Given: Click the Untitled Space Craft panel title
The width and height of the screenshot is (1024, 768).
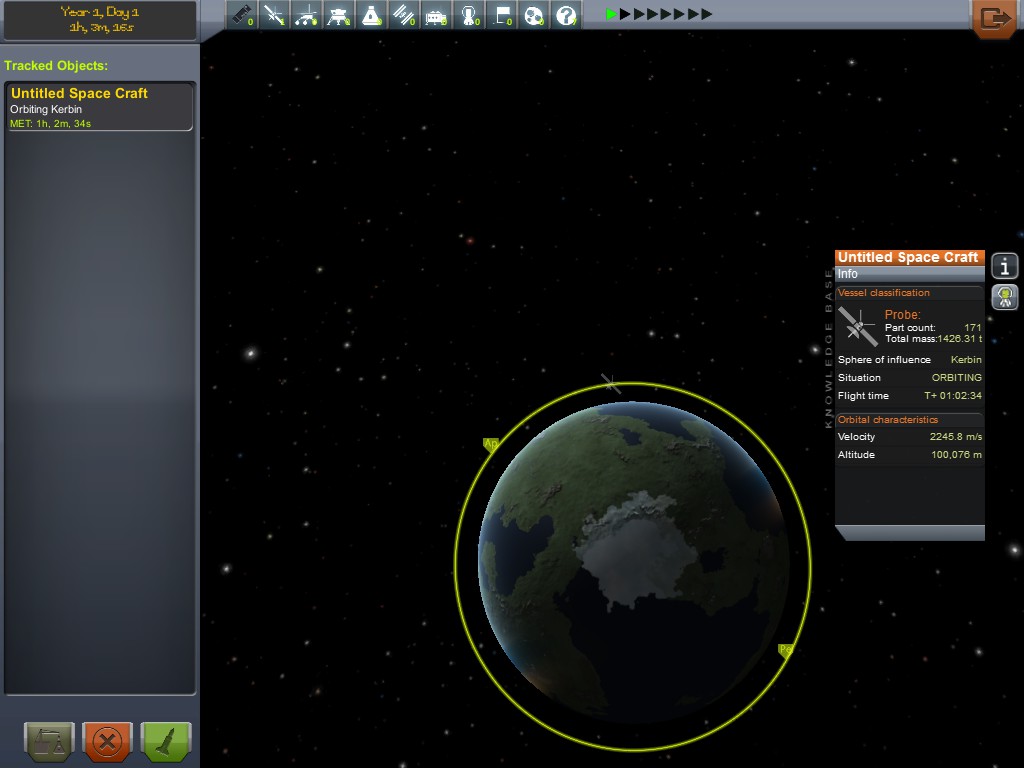Looking at the screenshot, I should (909, 257).
